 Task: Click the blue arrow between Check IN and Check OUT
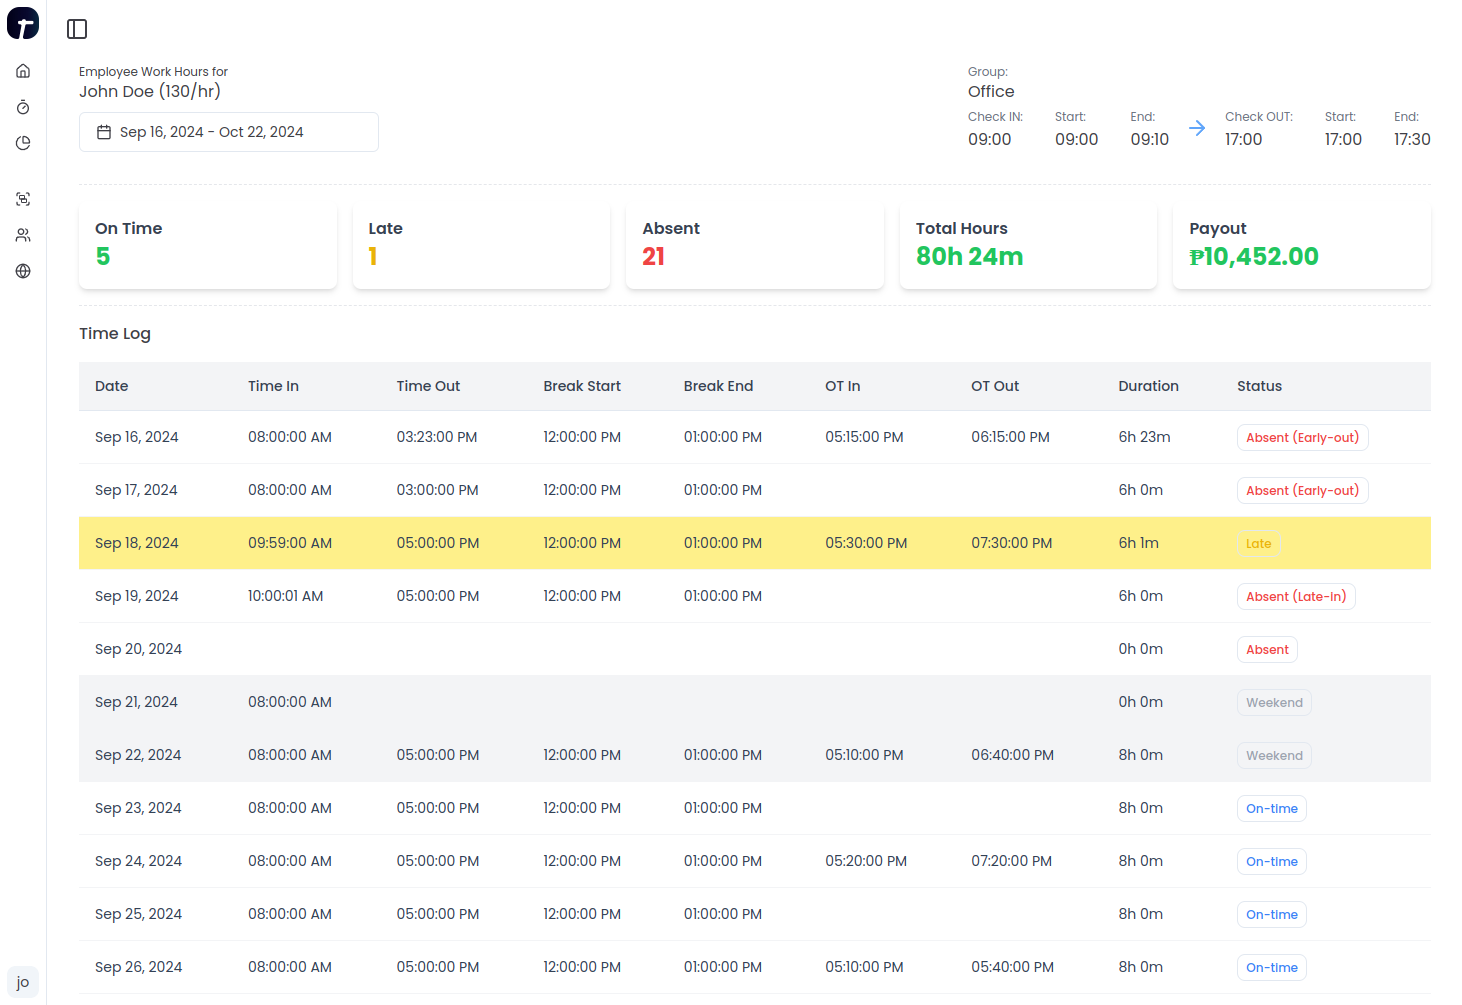(1197, 128)
